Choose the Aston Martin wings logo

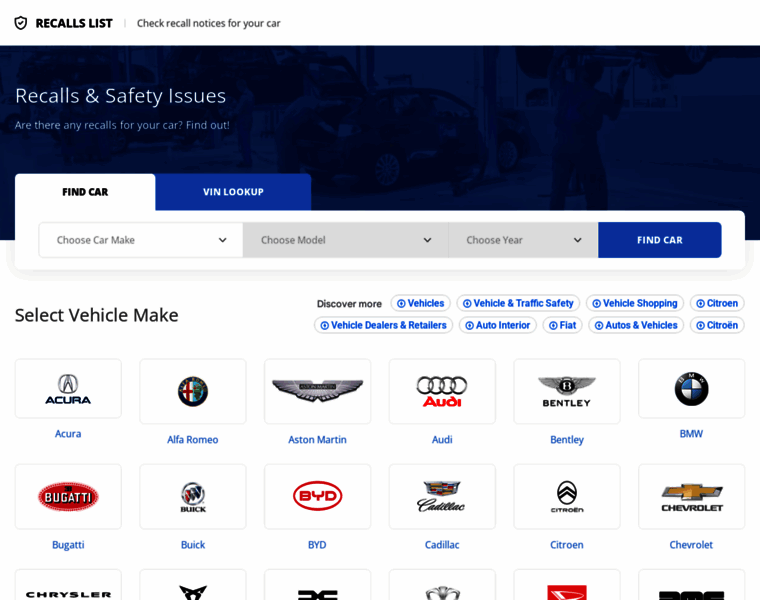(x=317, y=391)
